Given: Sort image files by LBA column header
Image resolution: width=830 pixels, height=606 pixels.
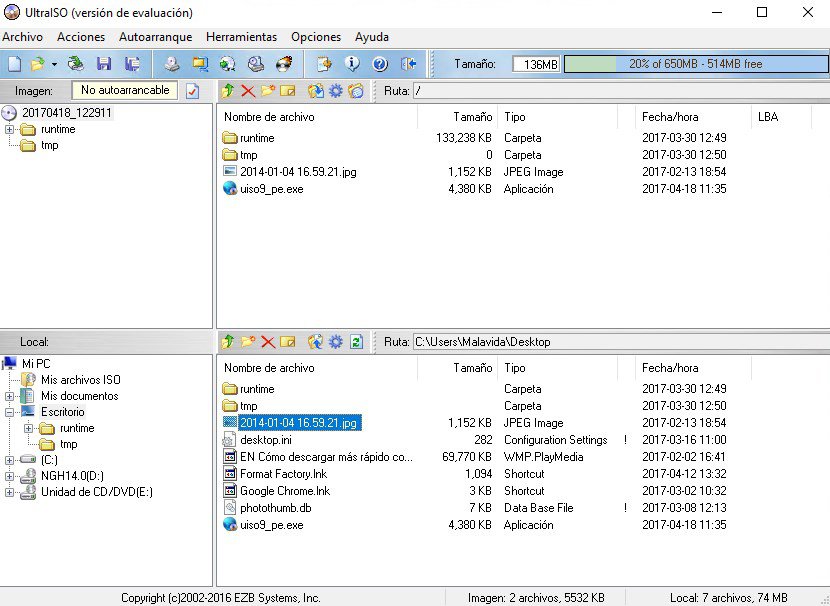Looking at the screenshot, I should pyautogui.click(x=781, y=117).
